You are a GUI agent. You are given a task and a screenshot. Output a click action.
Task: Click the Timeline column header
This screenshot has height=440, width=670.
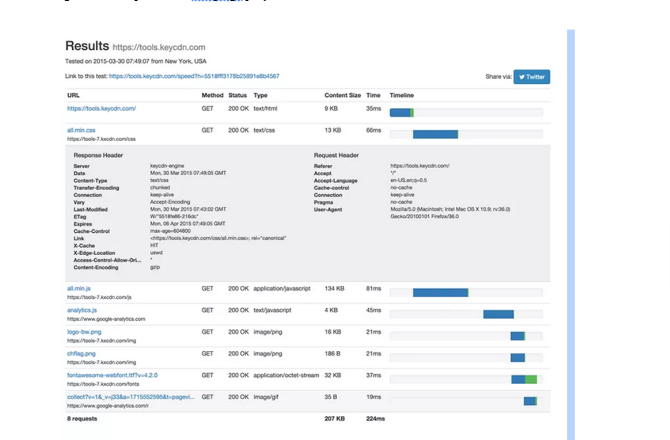[402, 95]
